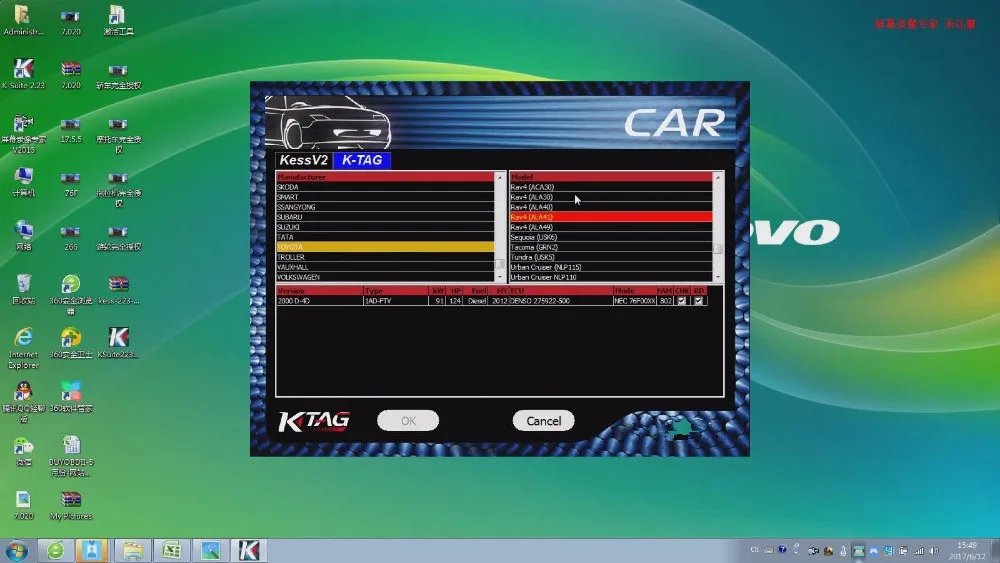The width and height of the screenshot is (1000, 563).
Task: Click the DENSO 275922-500 ECU cell
Action: (561, 300)
